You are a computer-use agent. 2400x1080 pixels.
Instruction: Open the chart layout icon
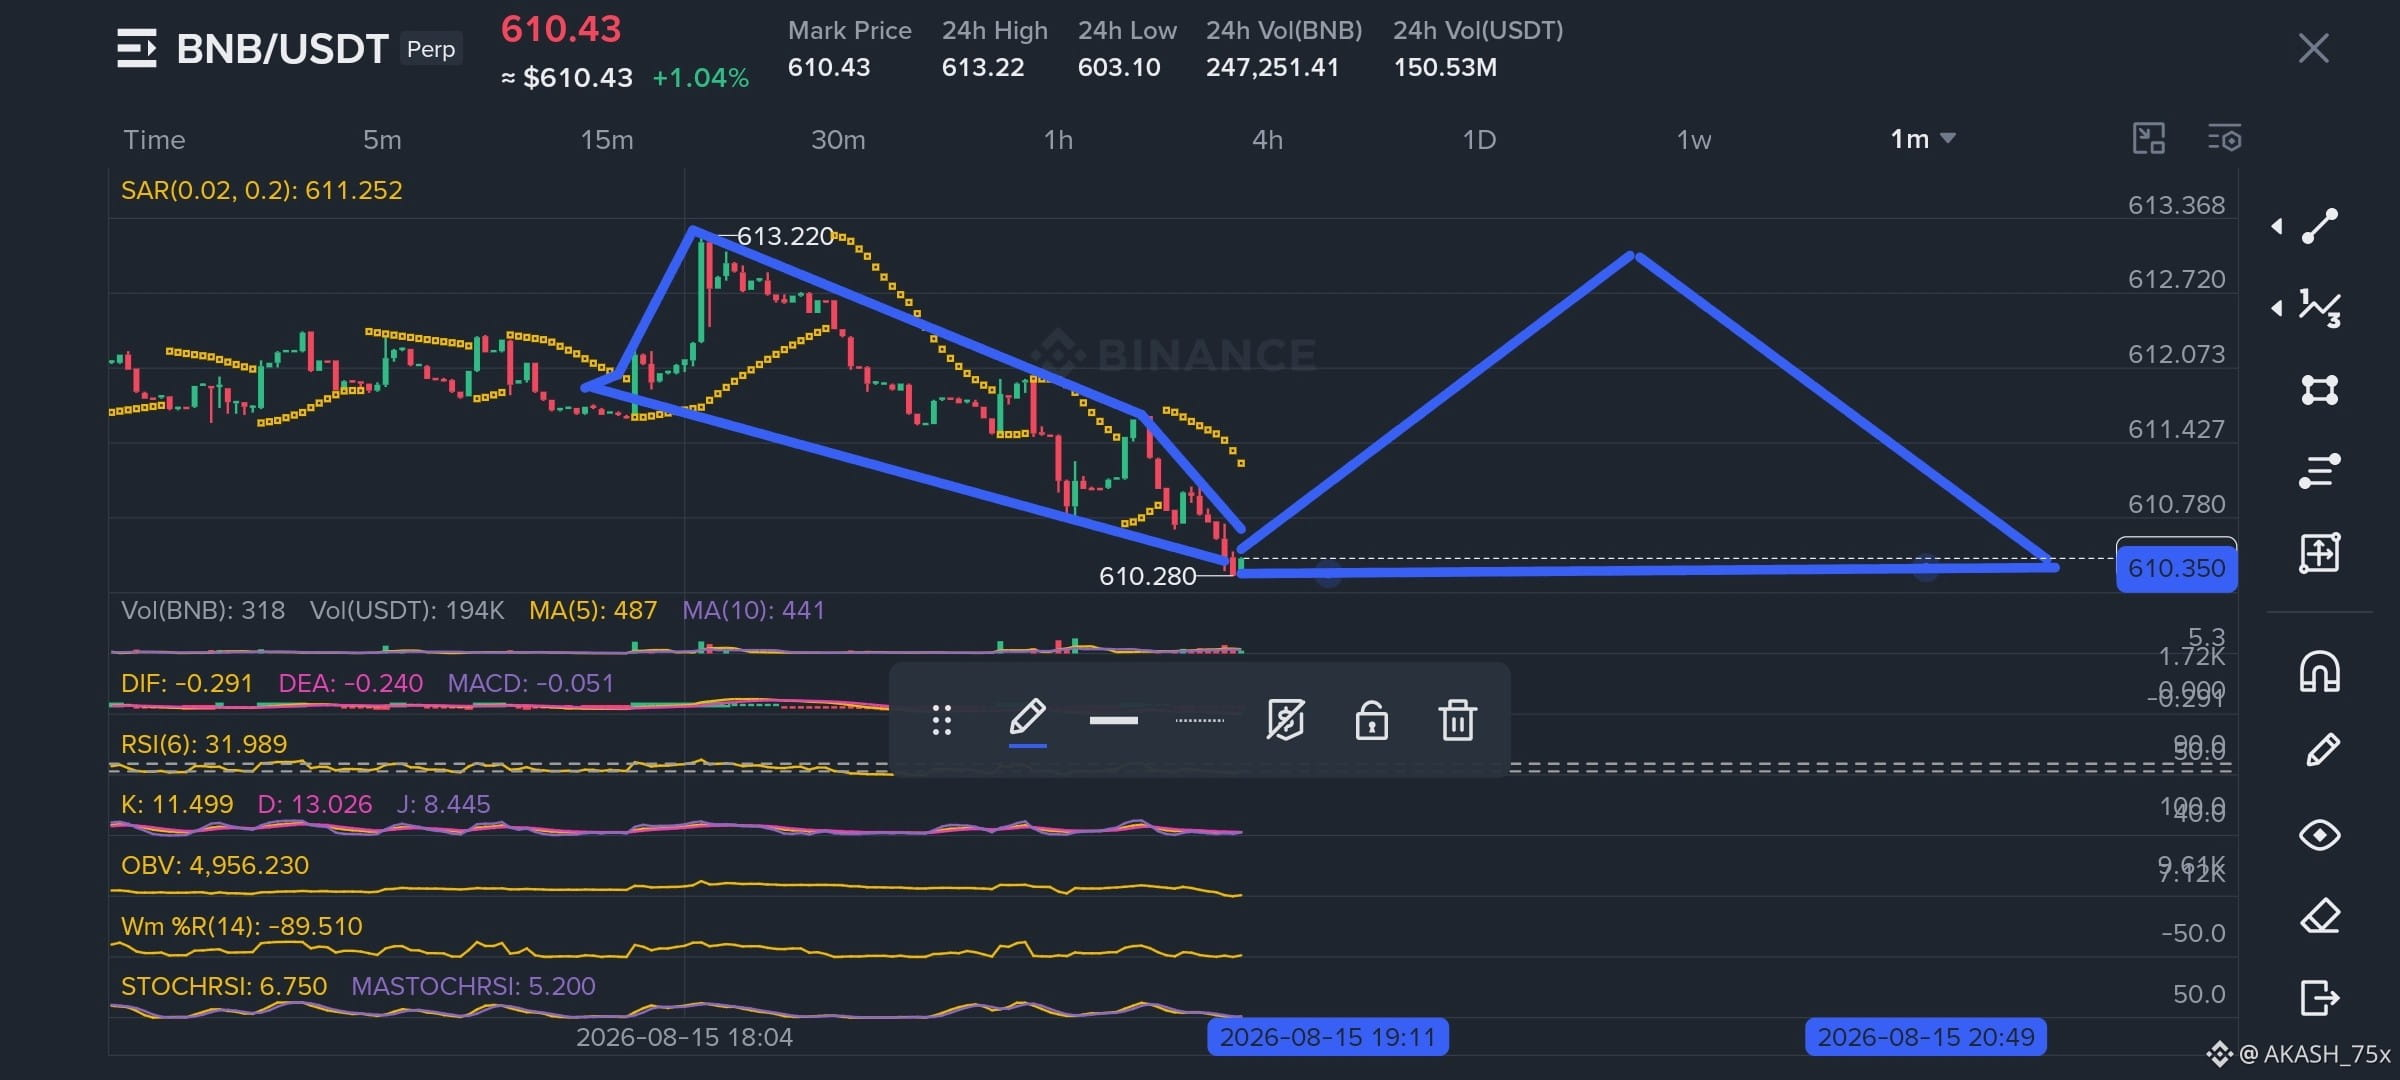coord(2148,138)
